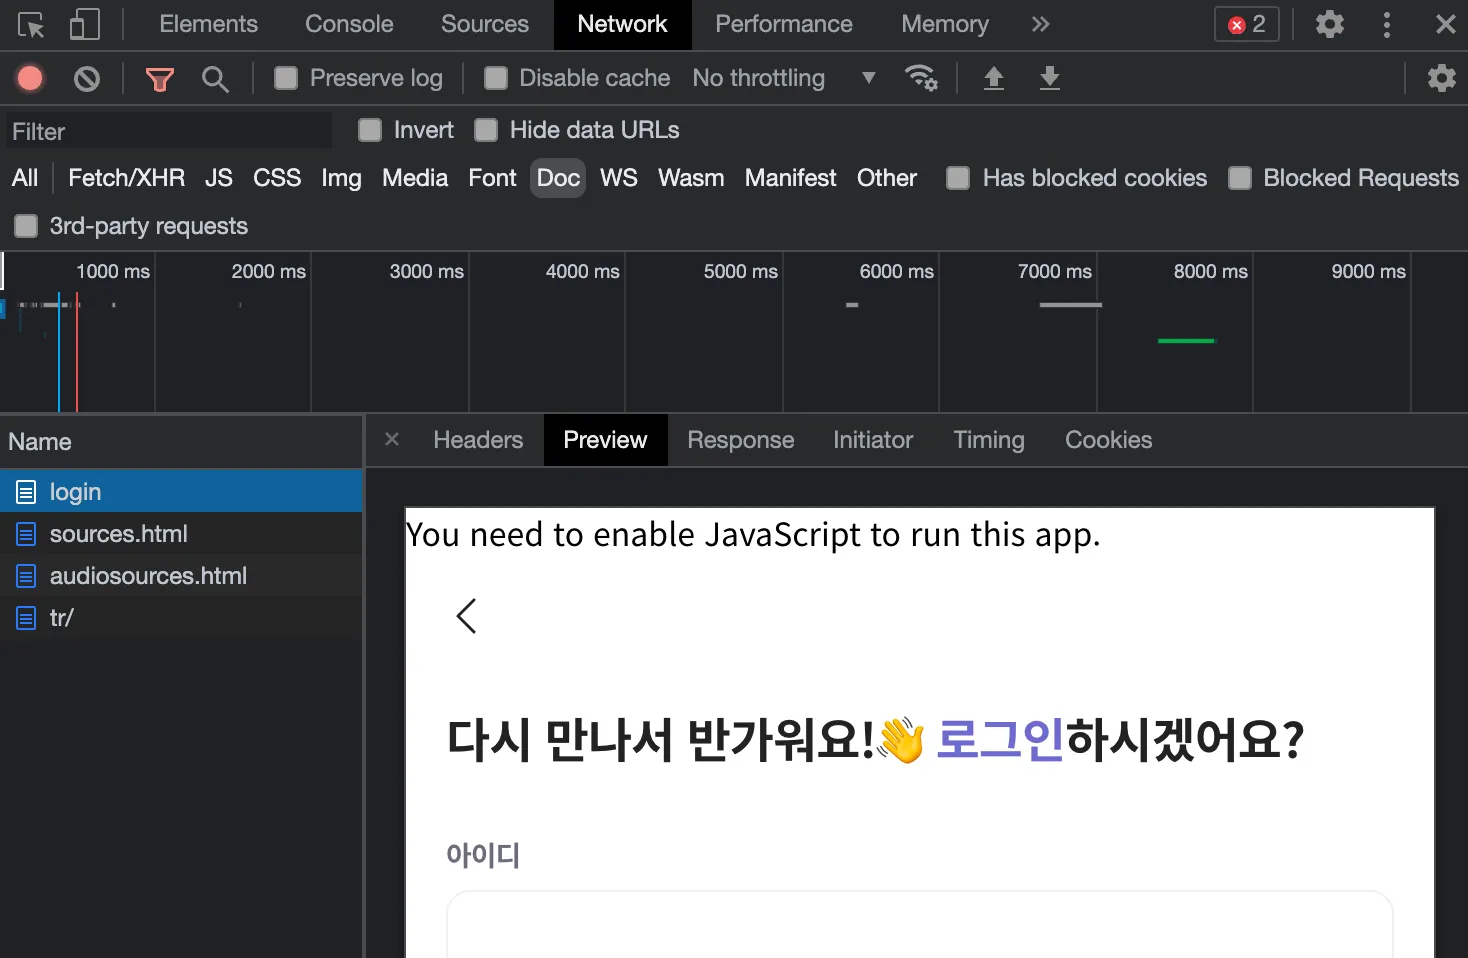Select the inspect element cursor icon
The width and height of the screenshot is (1468, 958).
tap(31, 24)
